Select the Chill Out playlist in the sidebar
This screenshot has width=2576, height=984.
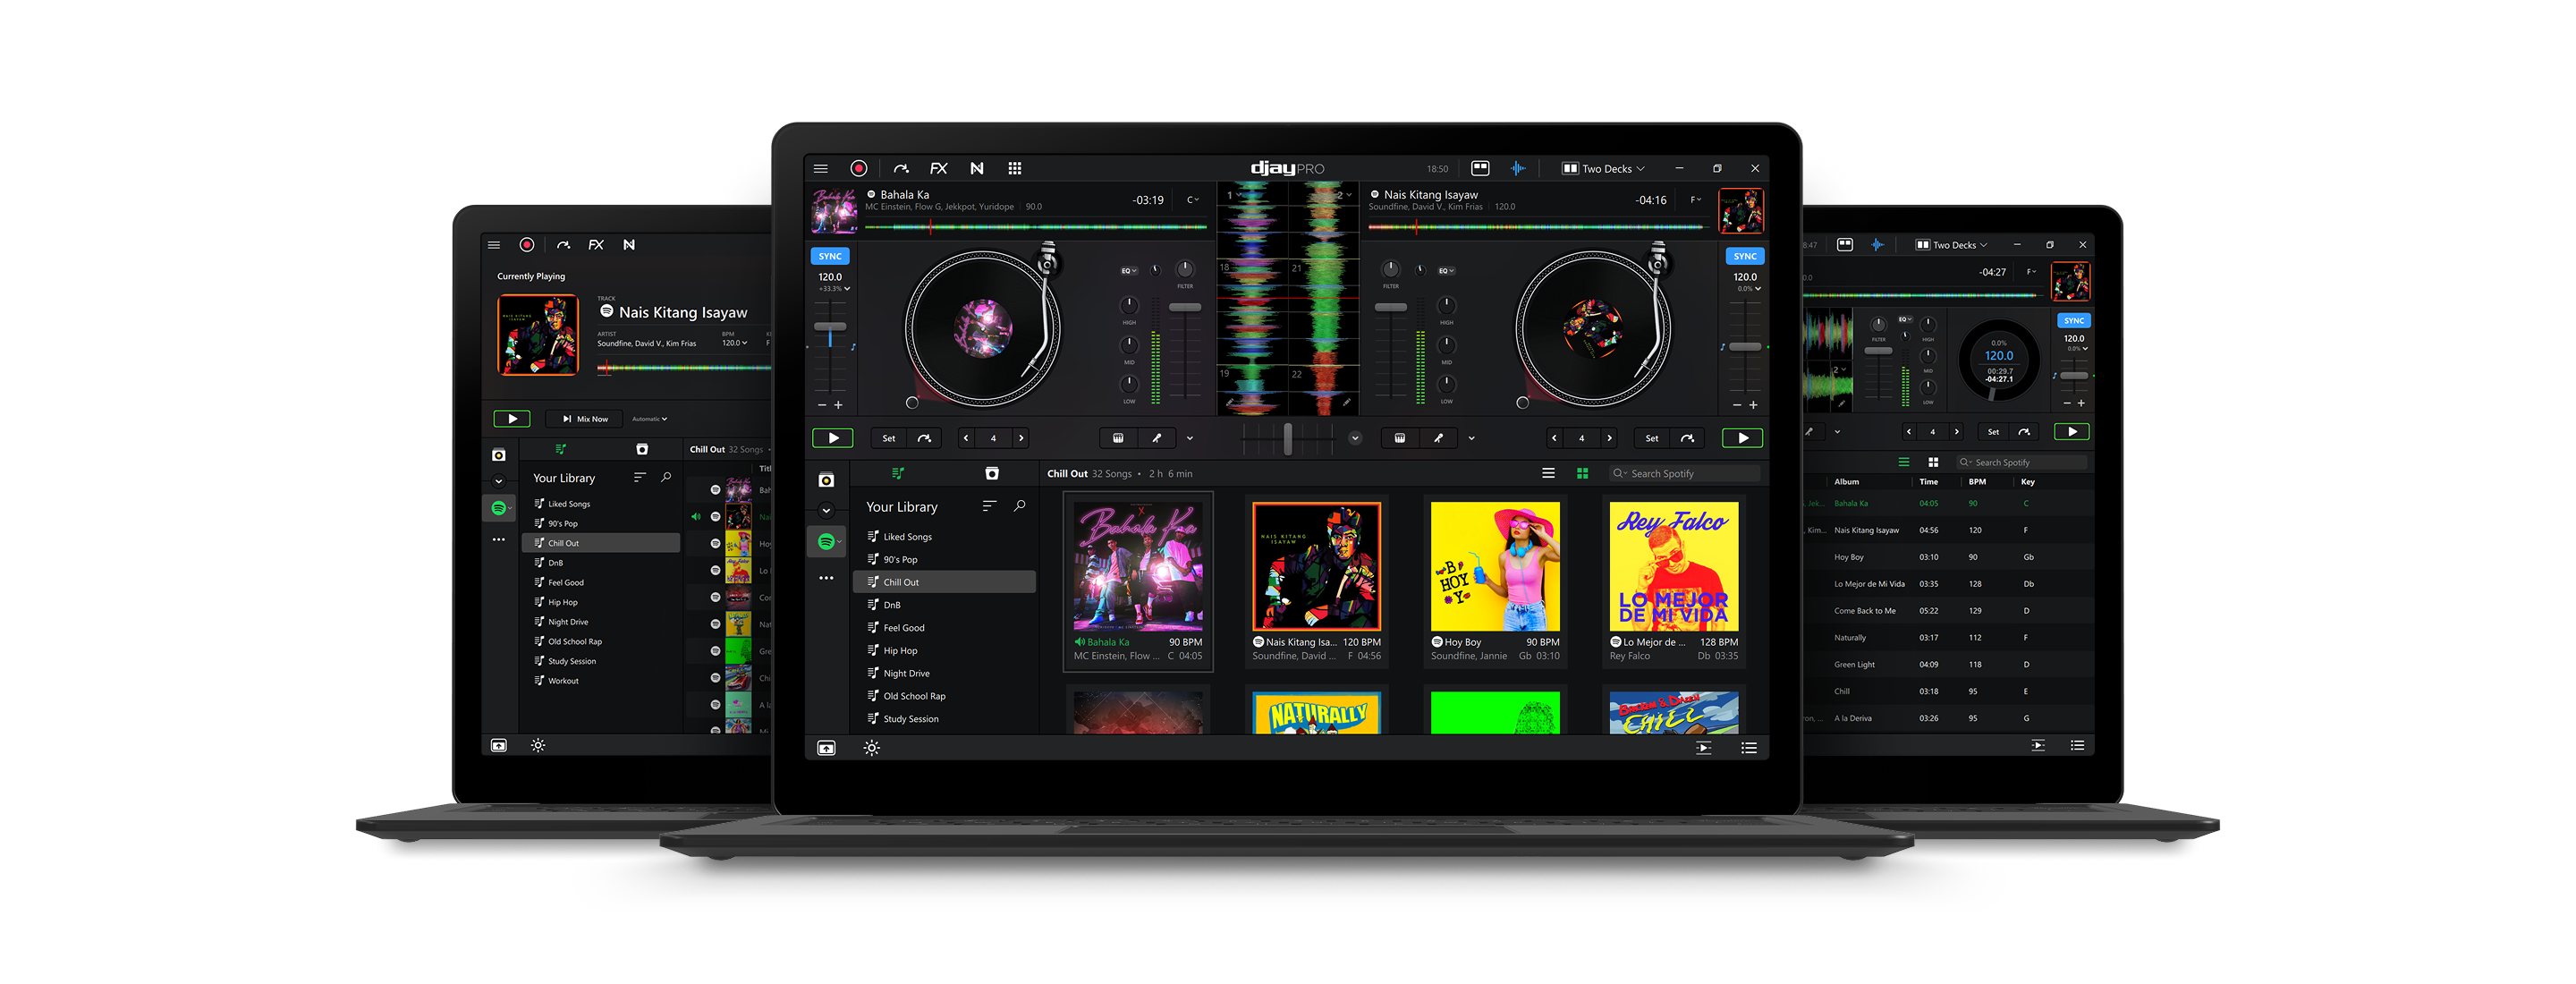[901, 581]
